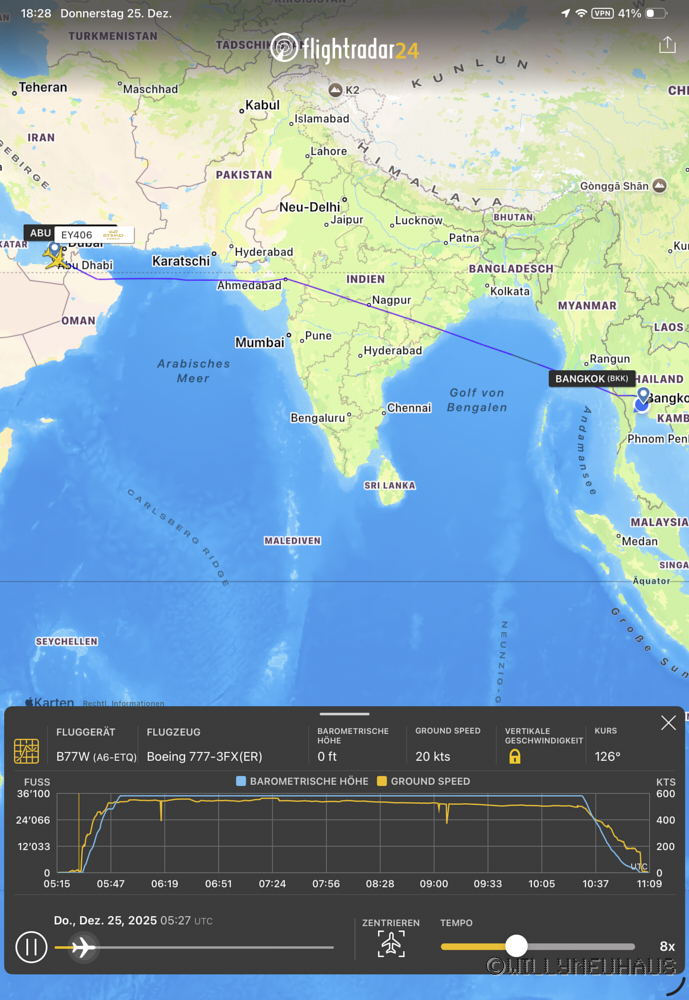689x1000 pixels.
Task: Tap the SEYCHELLEN label
Action: click(x=67, y=642)
